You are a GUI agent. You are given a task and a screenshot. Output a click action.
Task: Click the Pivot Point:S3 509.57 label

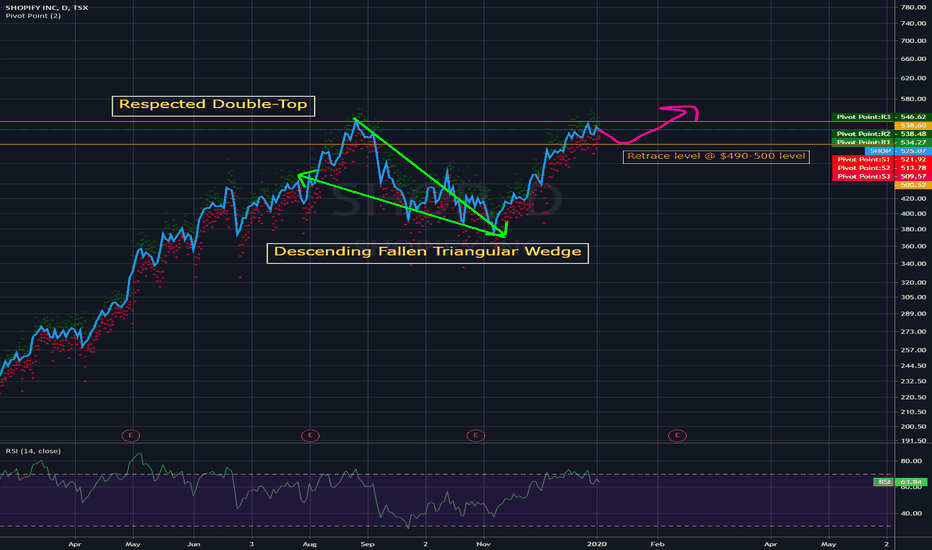[881, 177]
